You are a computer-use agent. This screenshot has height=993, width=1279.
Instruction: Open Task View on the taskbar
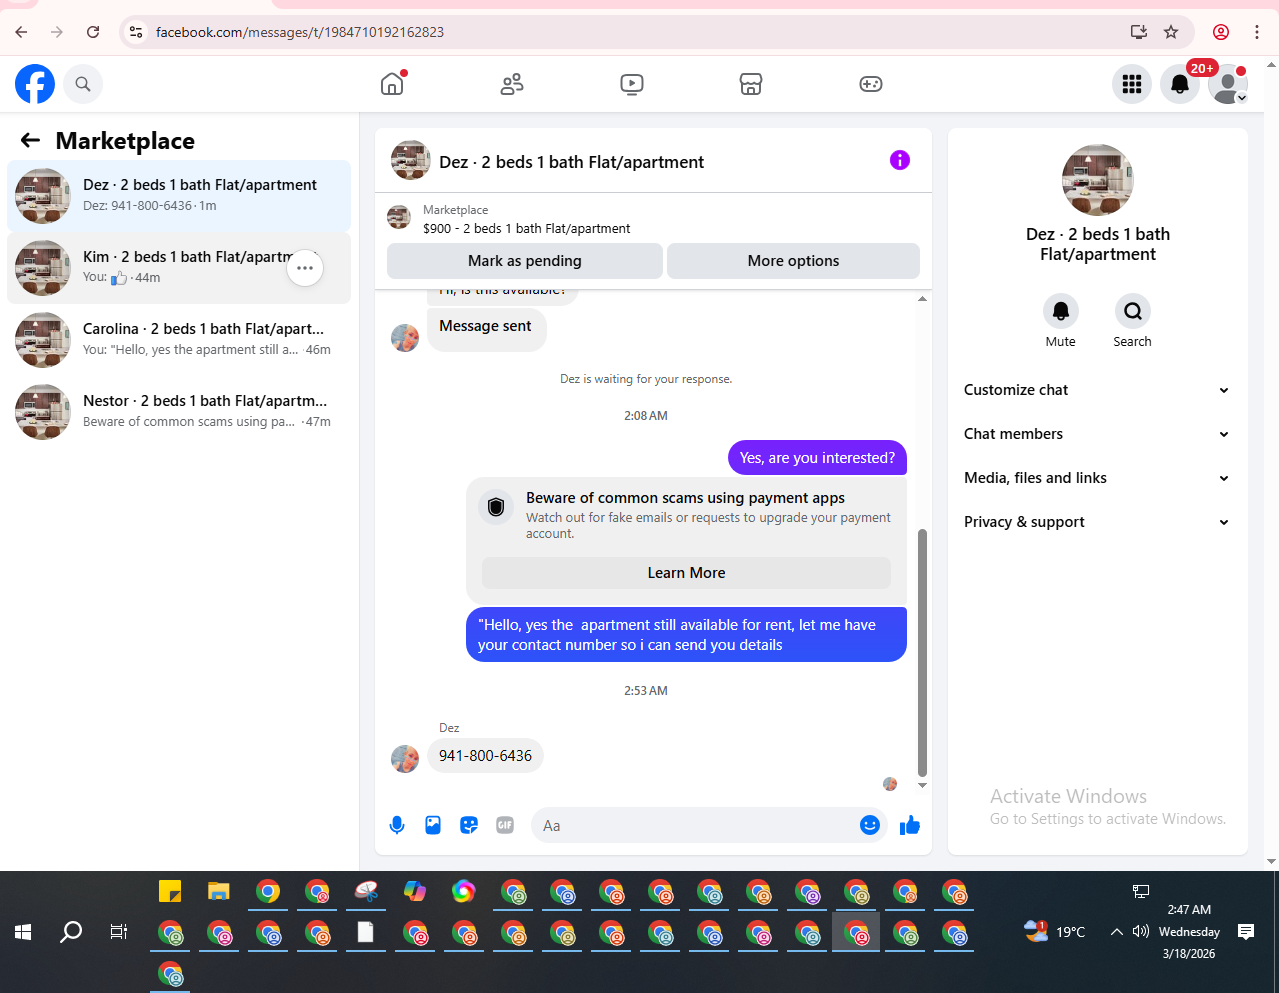[119, 932]
